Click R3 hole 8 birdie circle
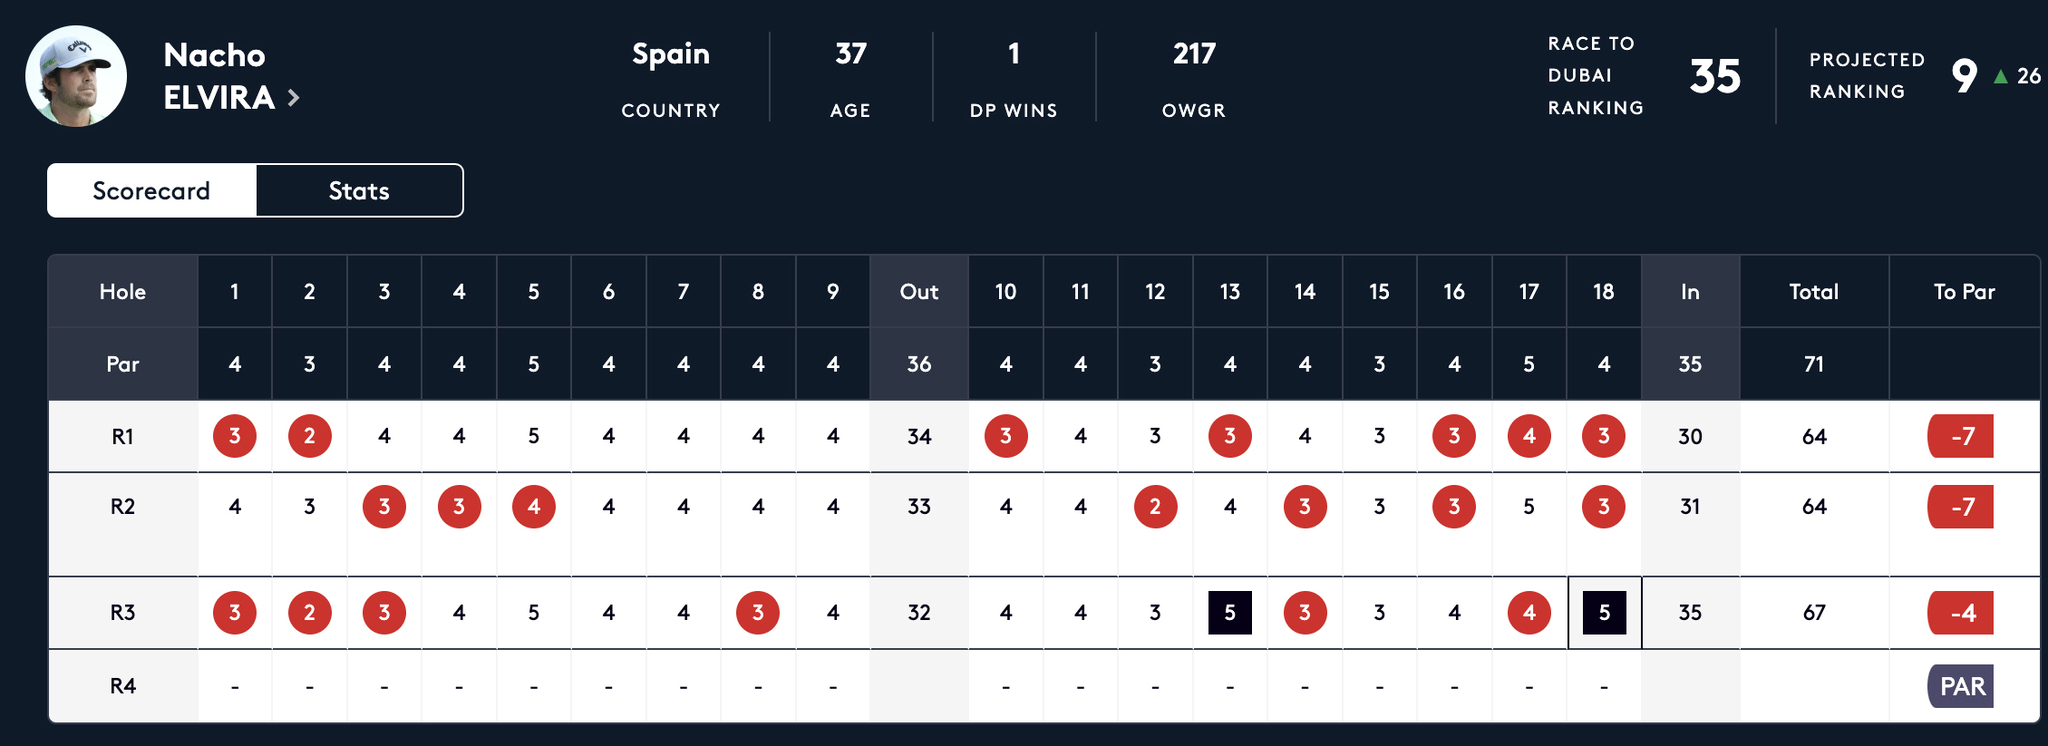 tap(758, 613)
